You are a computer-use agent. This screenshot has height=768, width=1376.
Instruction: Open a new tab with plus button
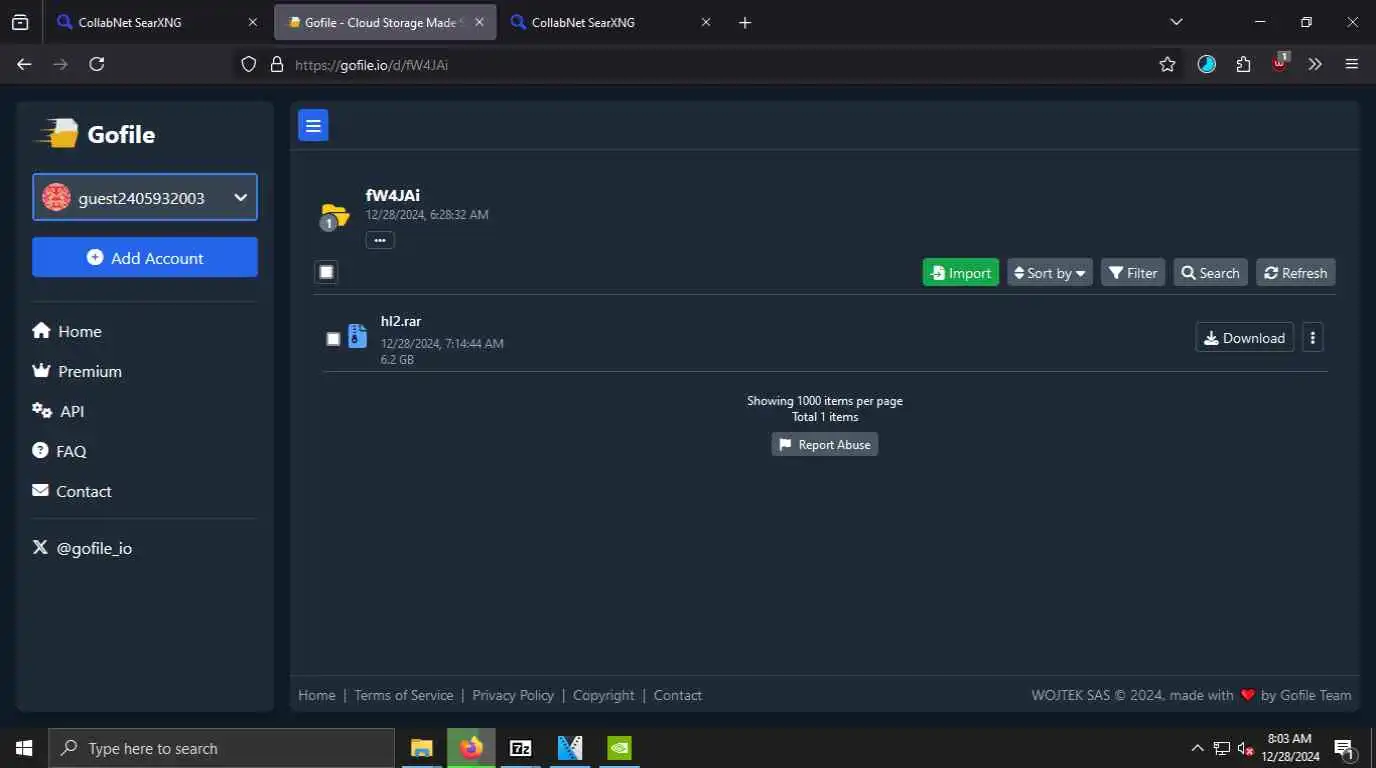pyautogui.click(x=744, y=22)
